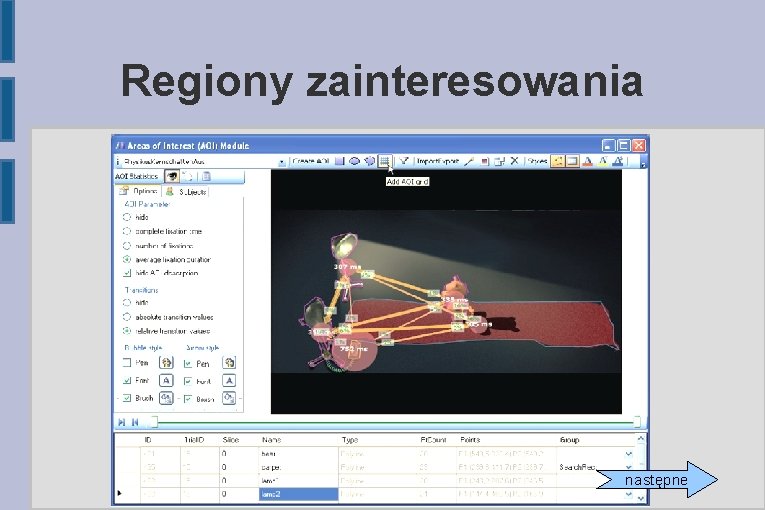765x510 pixels.
Task: Select the ellipse AOI shape tool
Action: [355, 161]
